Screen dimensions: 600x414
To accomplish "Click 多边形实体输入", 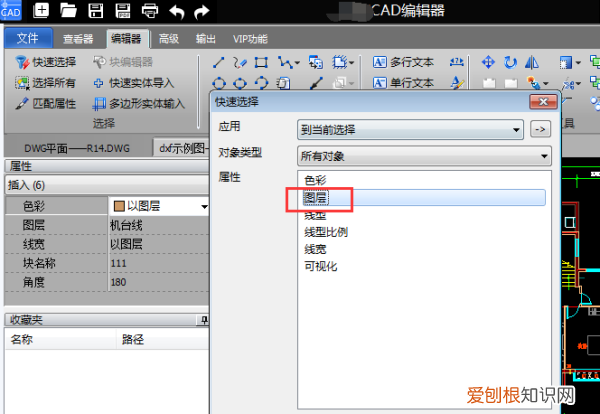I will [x=139, y=103].
